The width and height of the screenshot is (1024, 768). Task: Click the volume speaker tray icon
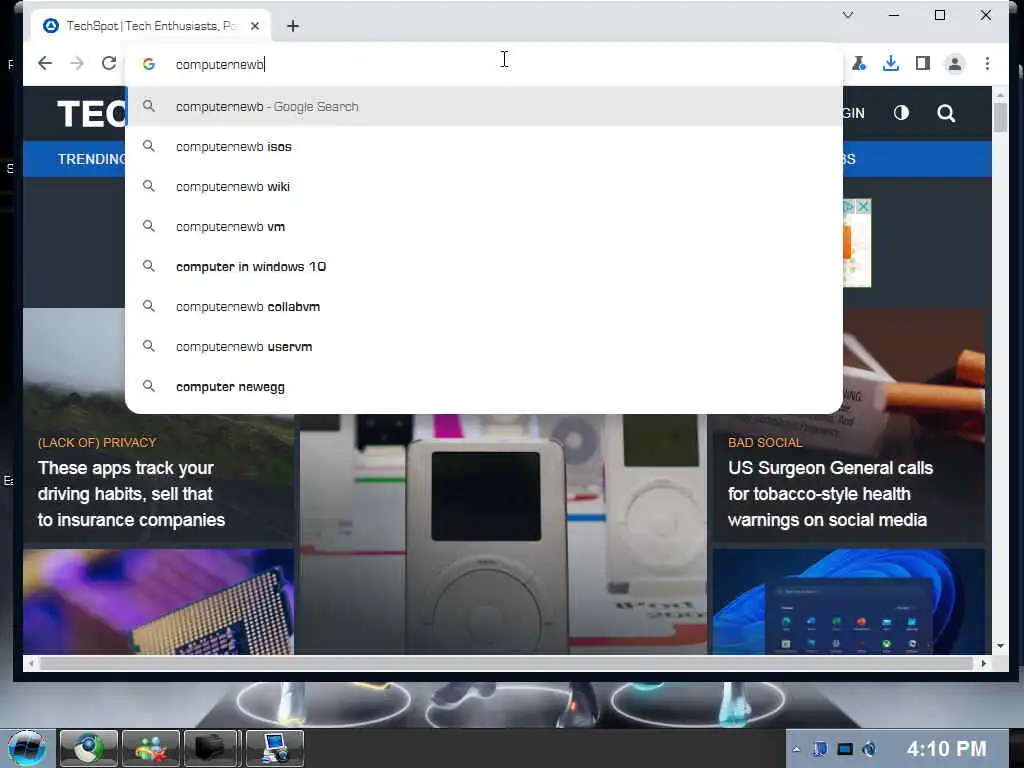869,749
